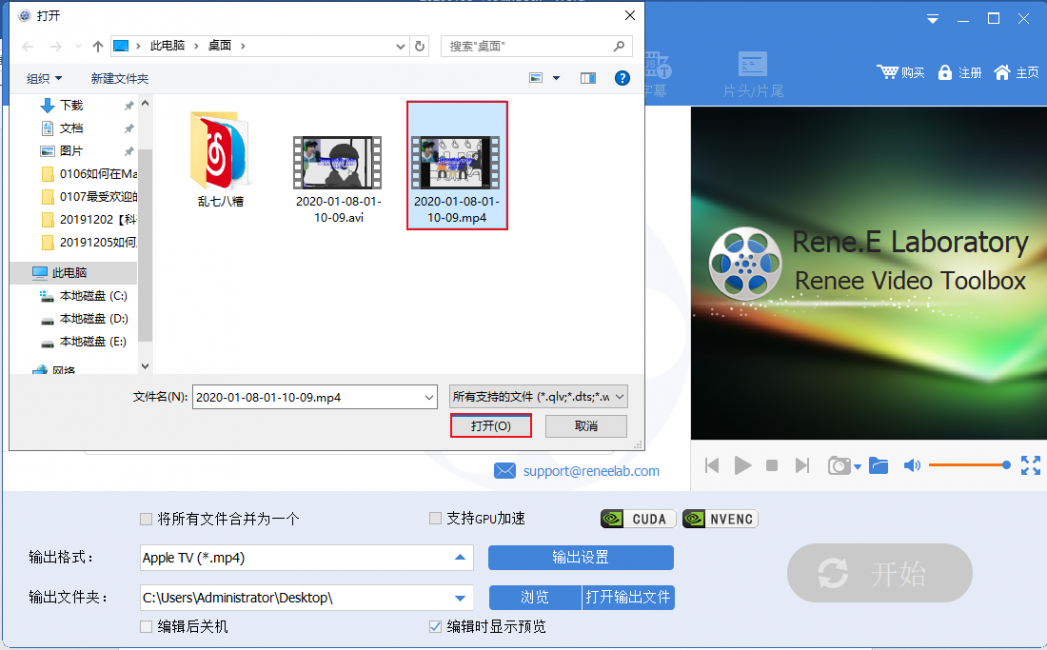
Task: Open 本地磁盘 (C:) drive
Action: point(93,296)
